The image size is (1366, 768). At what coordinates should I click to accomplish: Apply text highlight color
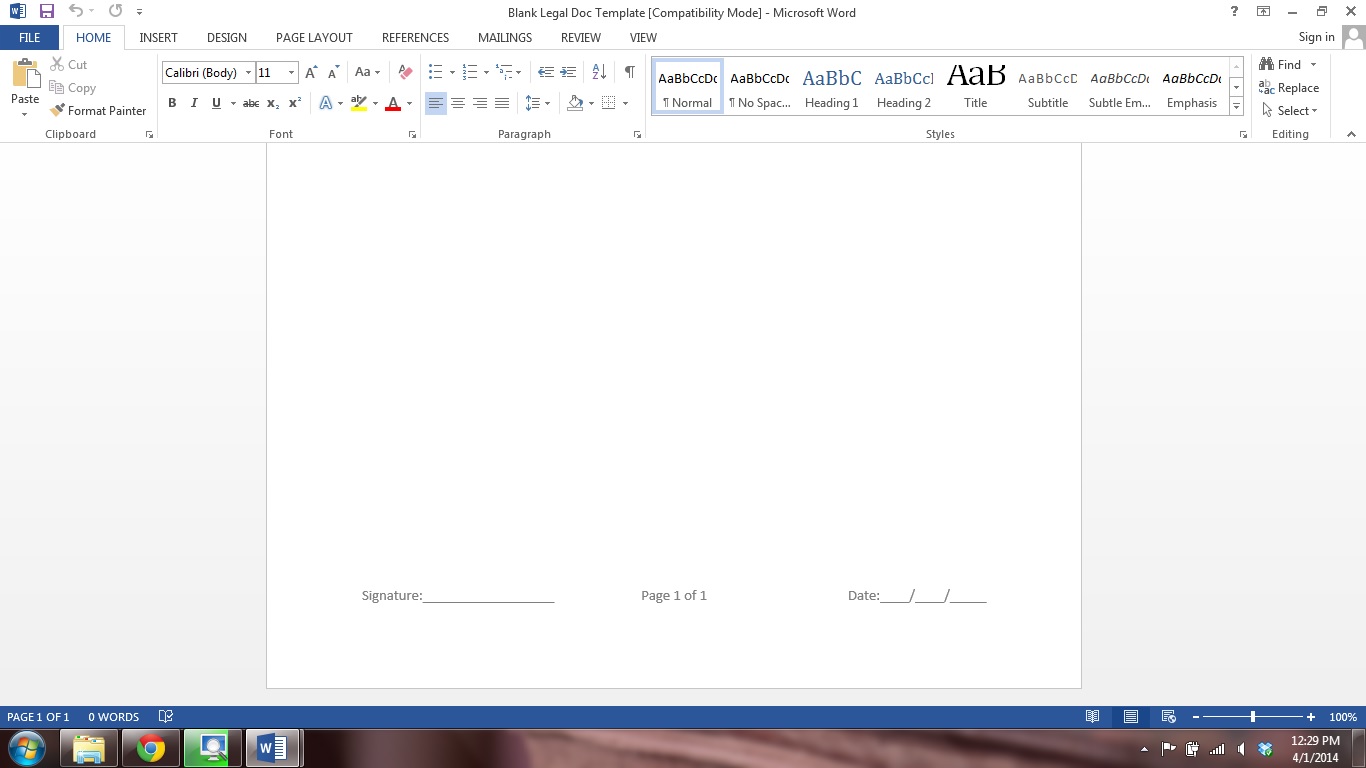358,103
